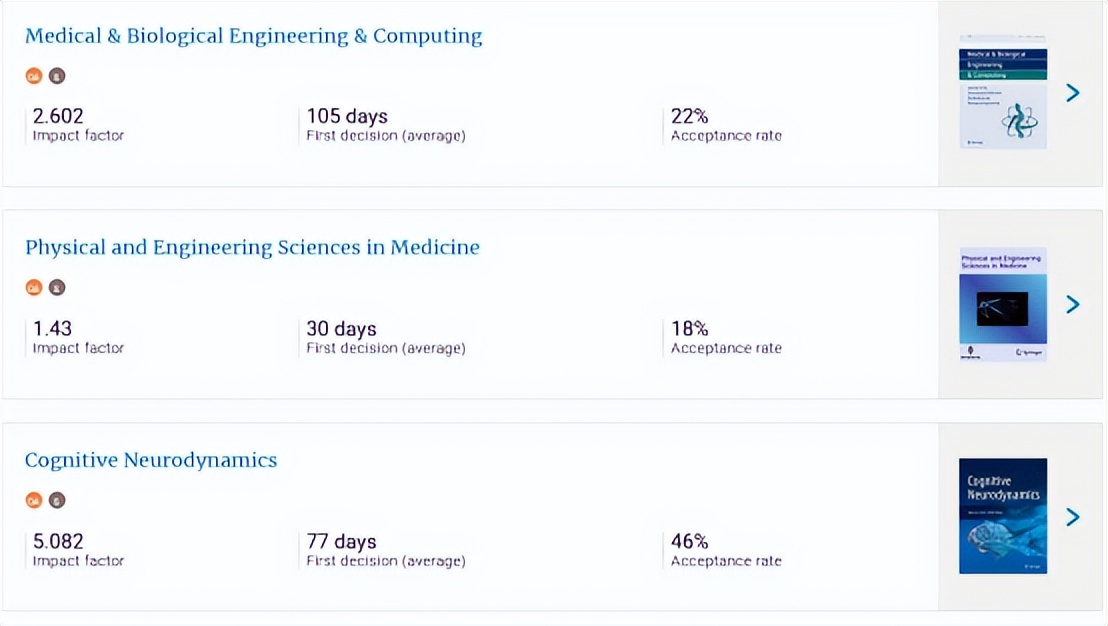Viewport: 1108px width, 626px height.
Task: Open the Physical and Engineering Sciences chevron arrow
Action: click(x=1072, y=304)
